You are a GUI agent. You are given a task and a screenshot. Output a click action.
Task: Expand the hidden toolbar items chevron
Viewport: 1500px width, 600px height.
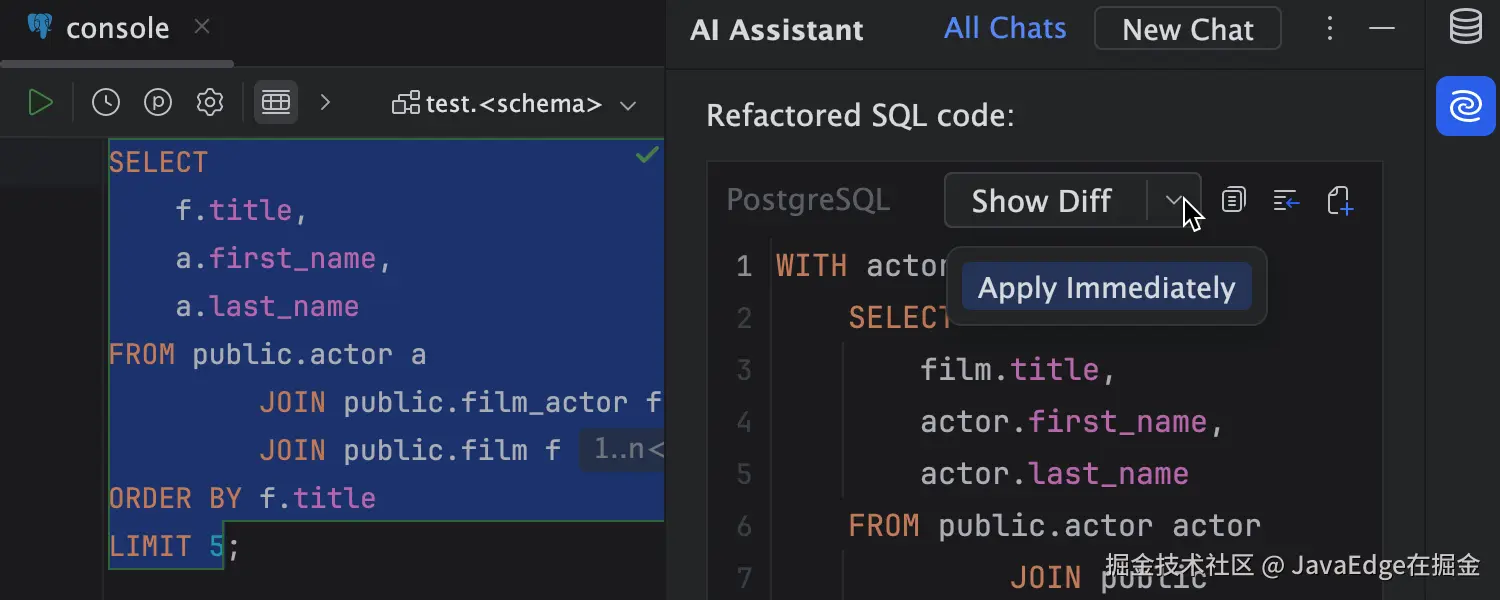325,102
